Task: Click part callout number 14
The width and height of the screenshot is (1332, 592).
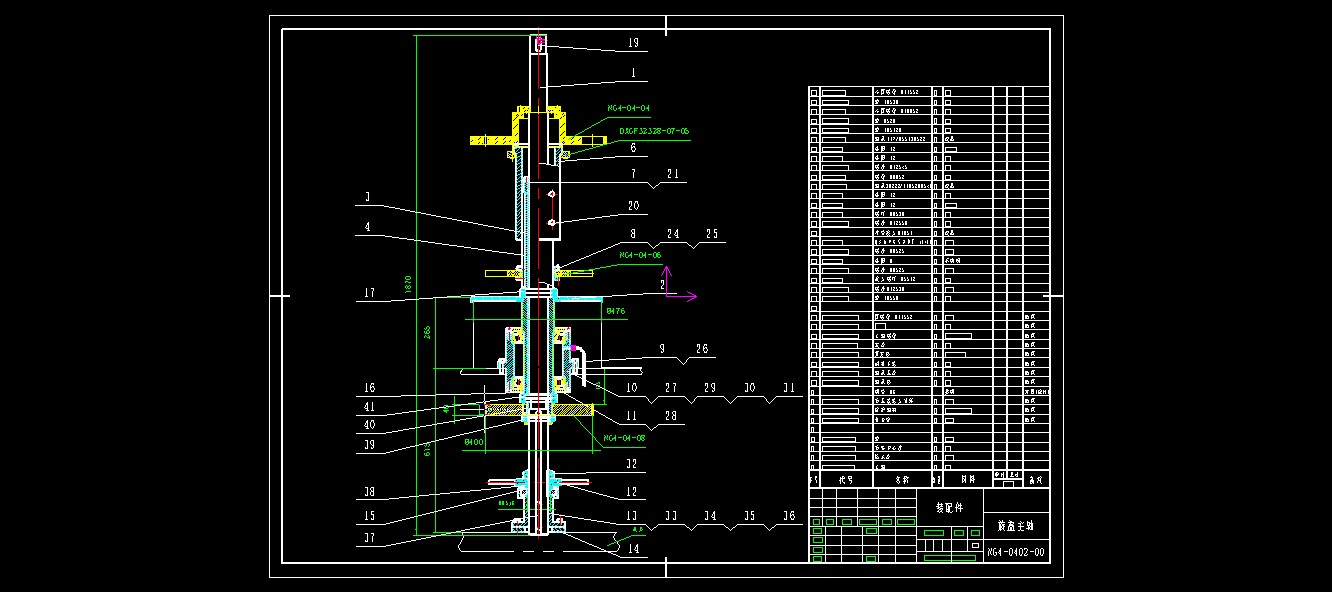Action: coord(632,548)
